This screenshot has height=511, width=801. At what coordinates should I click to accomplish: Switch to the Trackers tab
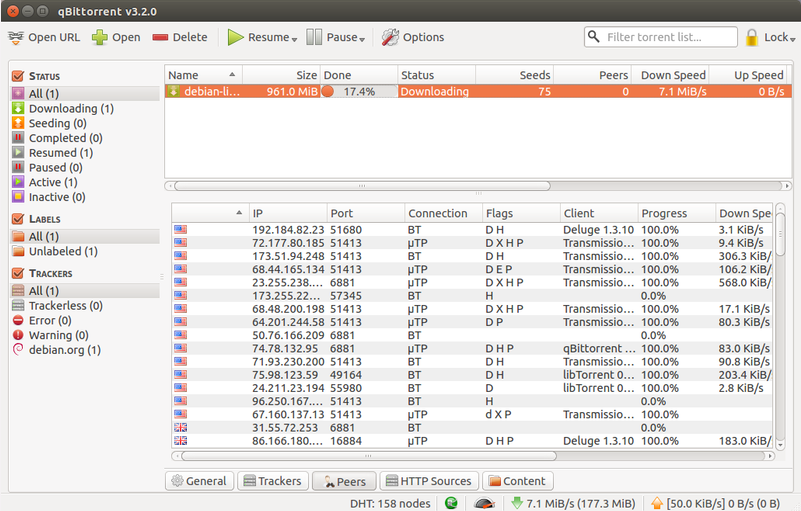[x=273, y=481]
